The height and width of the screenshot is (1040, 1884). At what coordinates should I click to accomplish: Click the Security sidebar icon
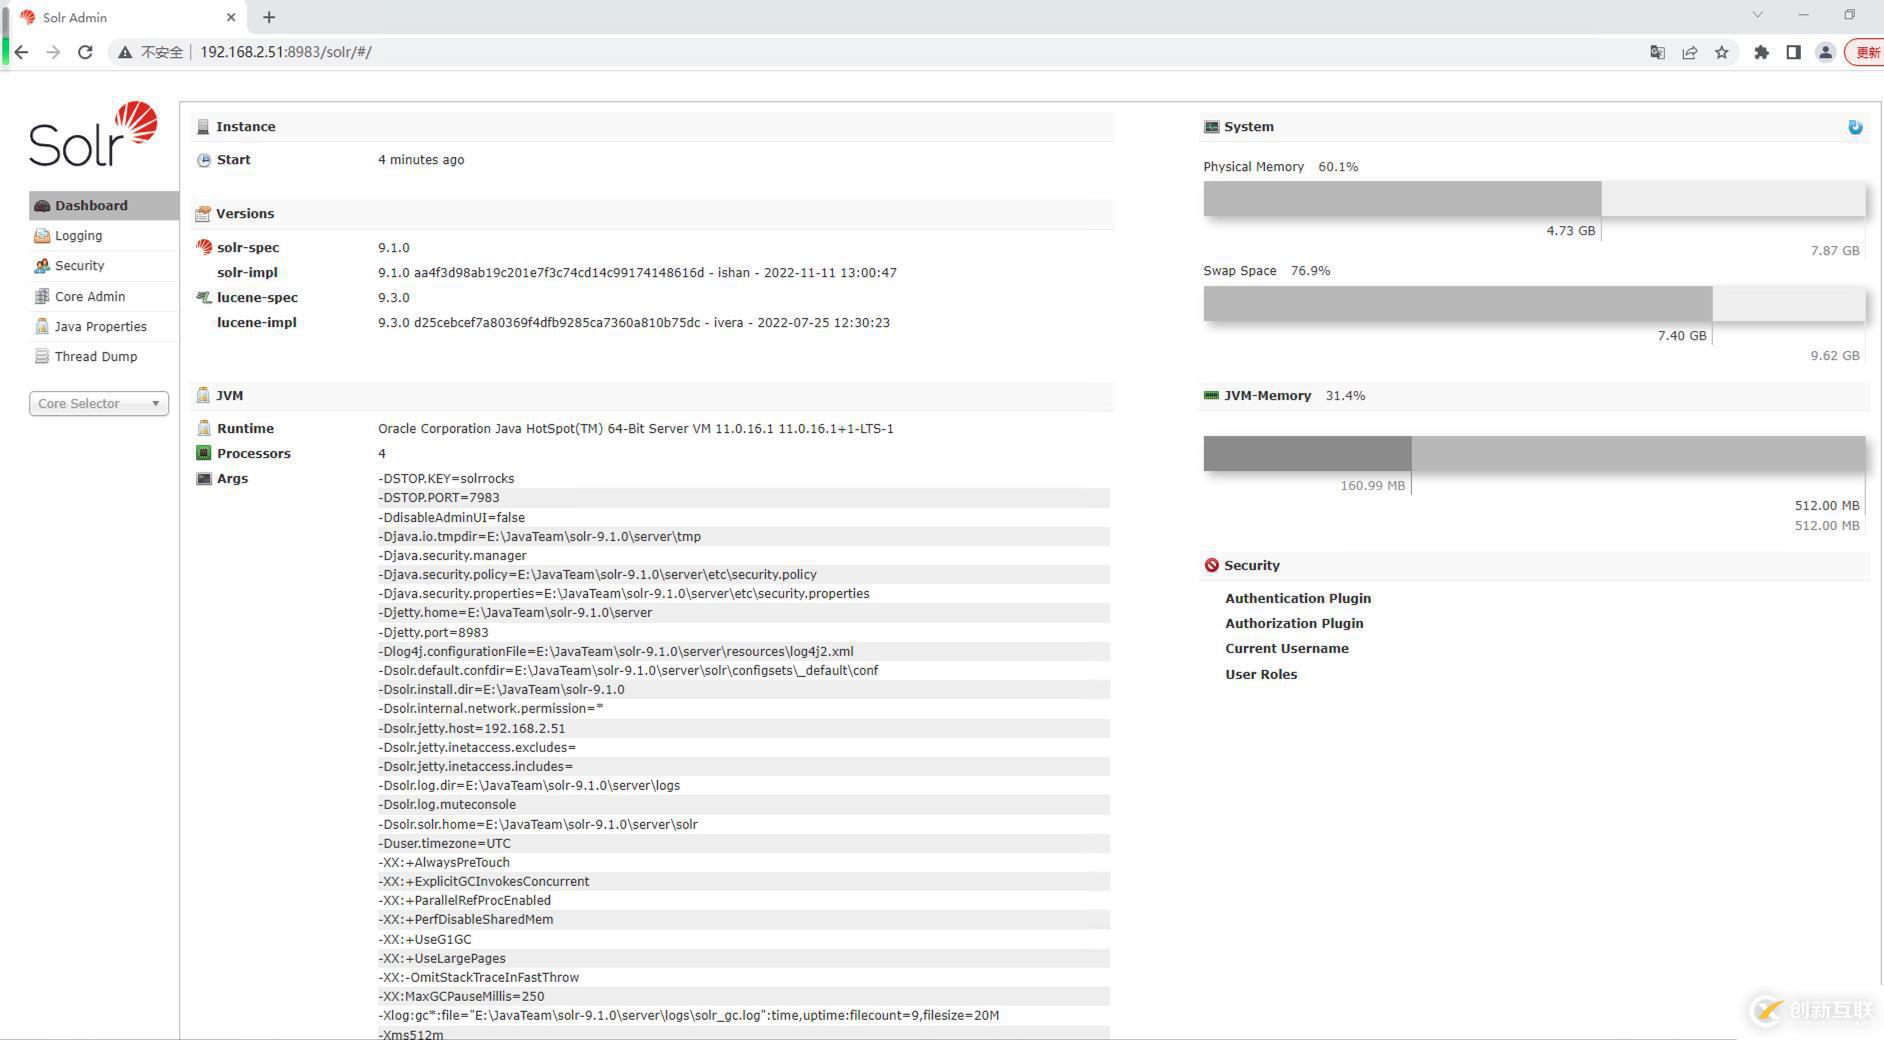(42, 266)
